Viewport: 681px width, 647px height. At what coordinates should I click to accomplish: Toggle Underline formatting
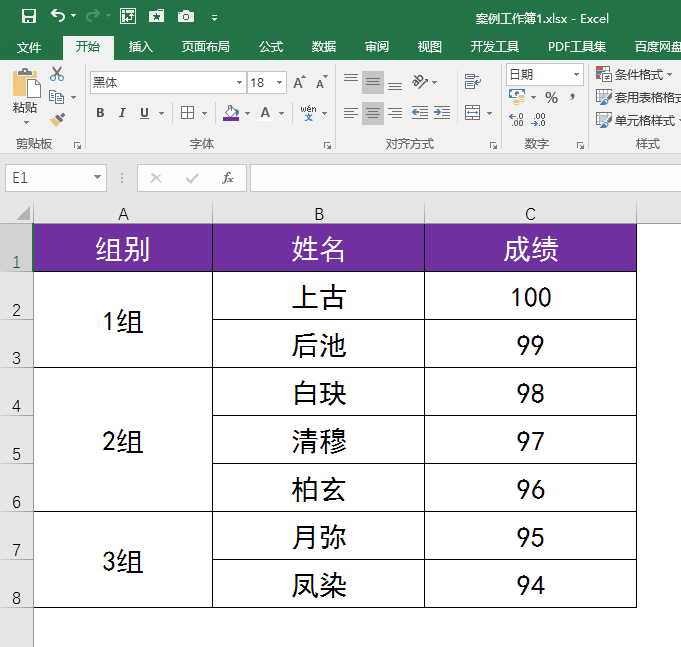145,113
